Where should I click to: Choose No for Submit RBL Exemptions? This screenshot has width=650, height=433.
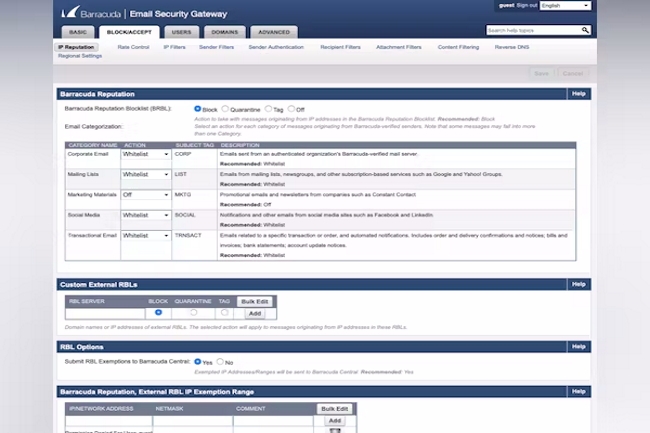(220, 362)
